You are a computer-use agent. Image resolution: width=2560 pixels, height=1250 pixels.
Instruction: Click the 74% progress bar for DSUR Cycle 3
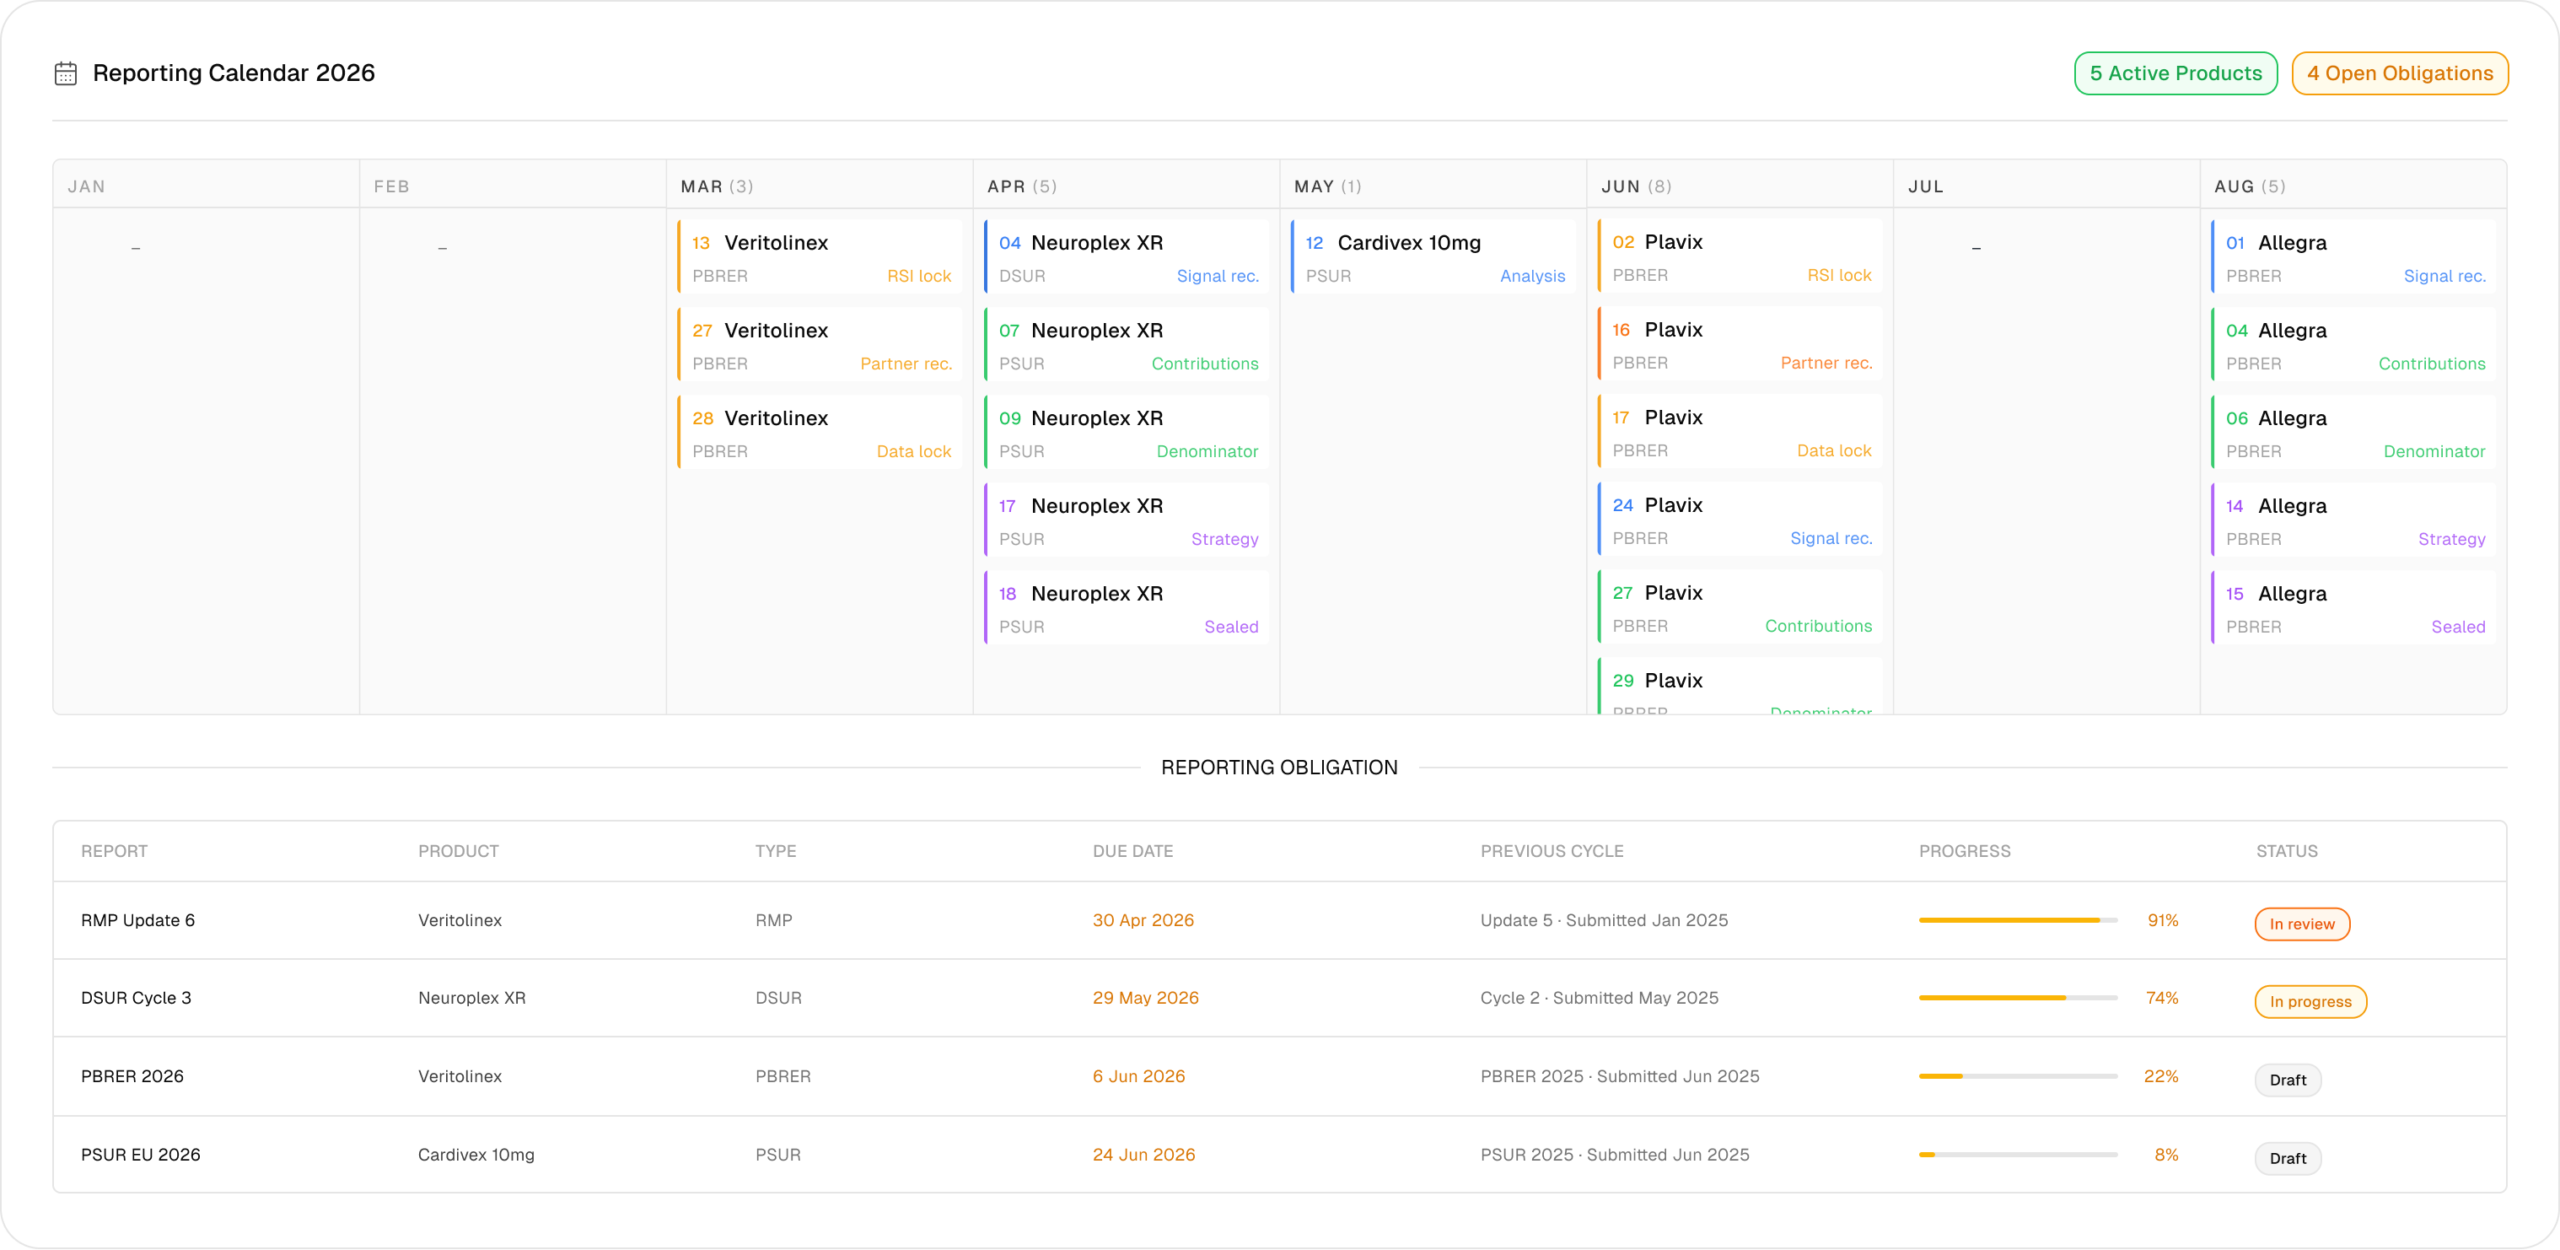2017,998
